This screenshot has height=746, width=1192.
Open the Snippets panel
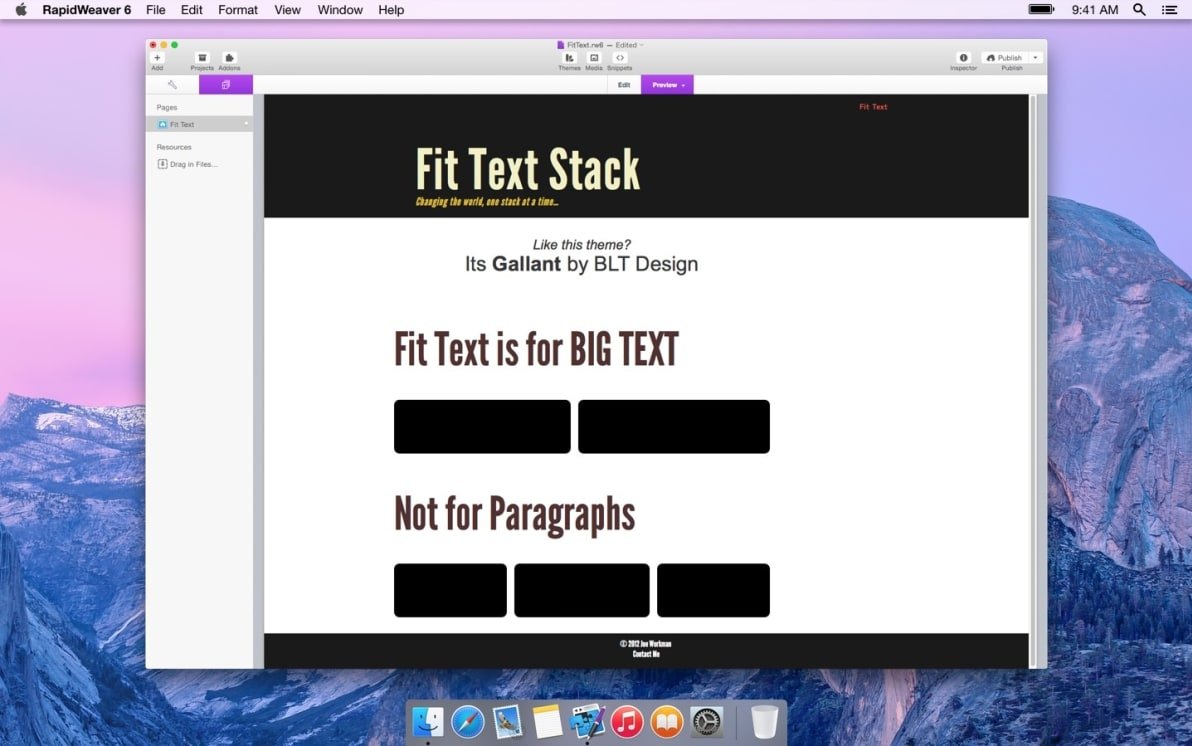pyautogui.click(x=620, y=60)
